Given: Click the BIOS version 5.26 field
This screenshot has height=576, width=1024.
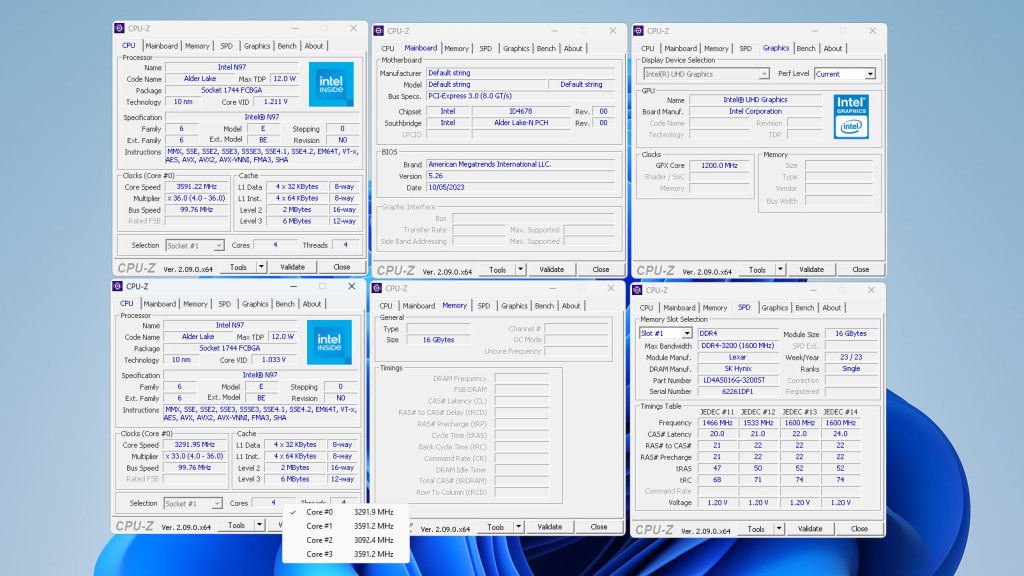Looking at the screenshot, I should pos(520,176).
